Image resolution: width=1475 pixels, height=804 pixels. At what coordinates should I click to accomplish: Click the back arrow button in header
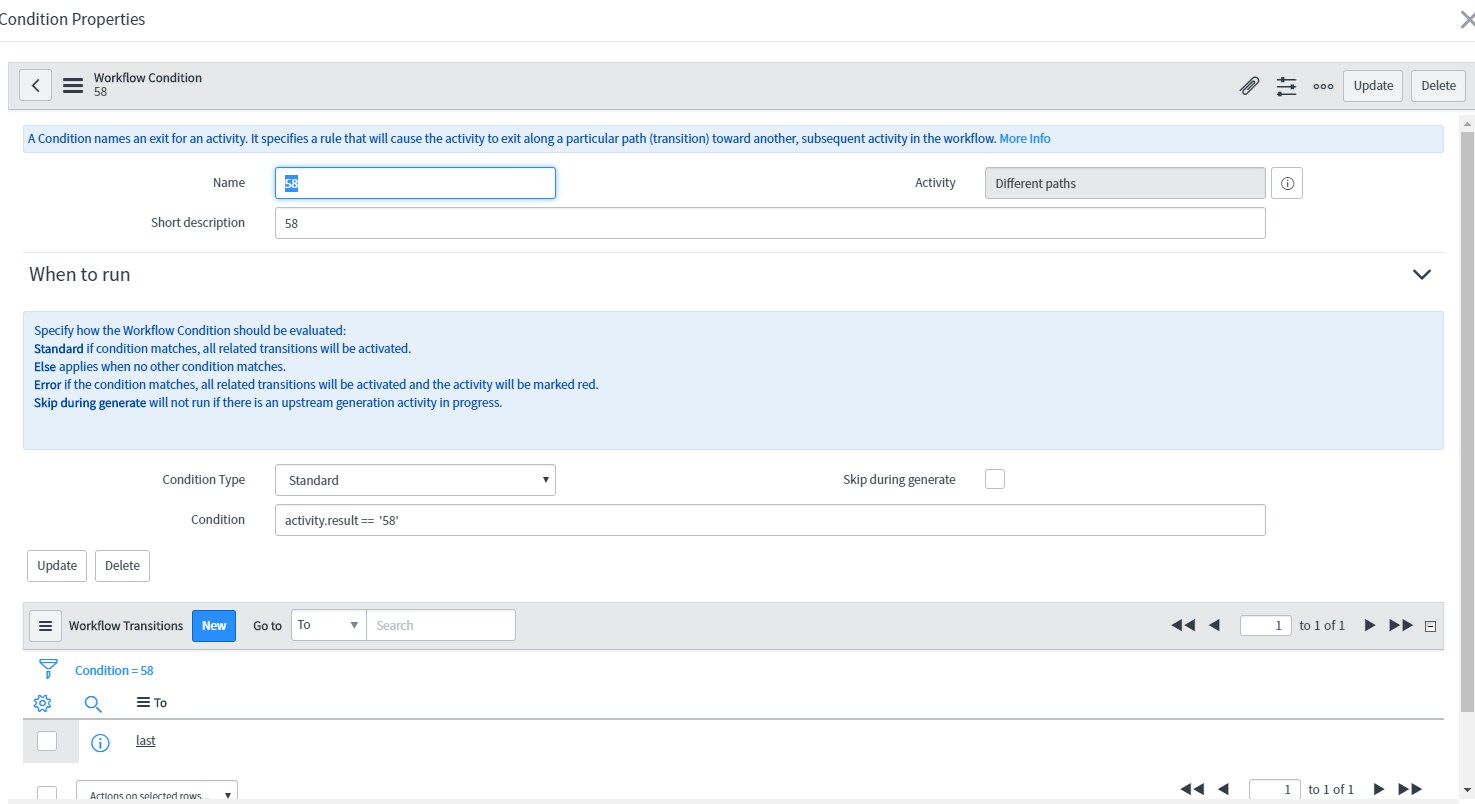(x=35, y=85)
